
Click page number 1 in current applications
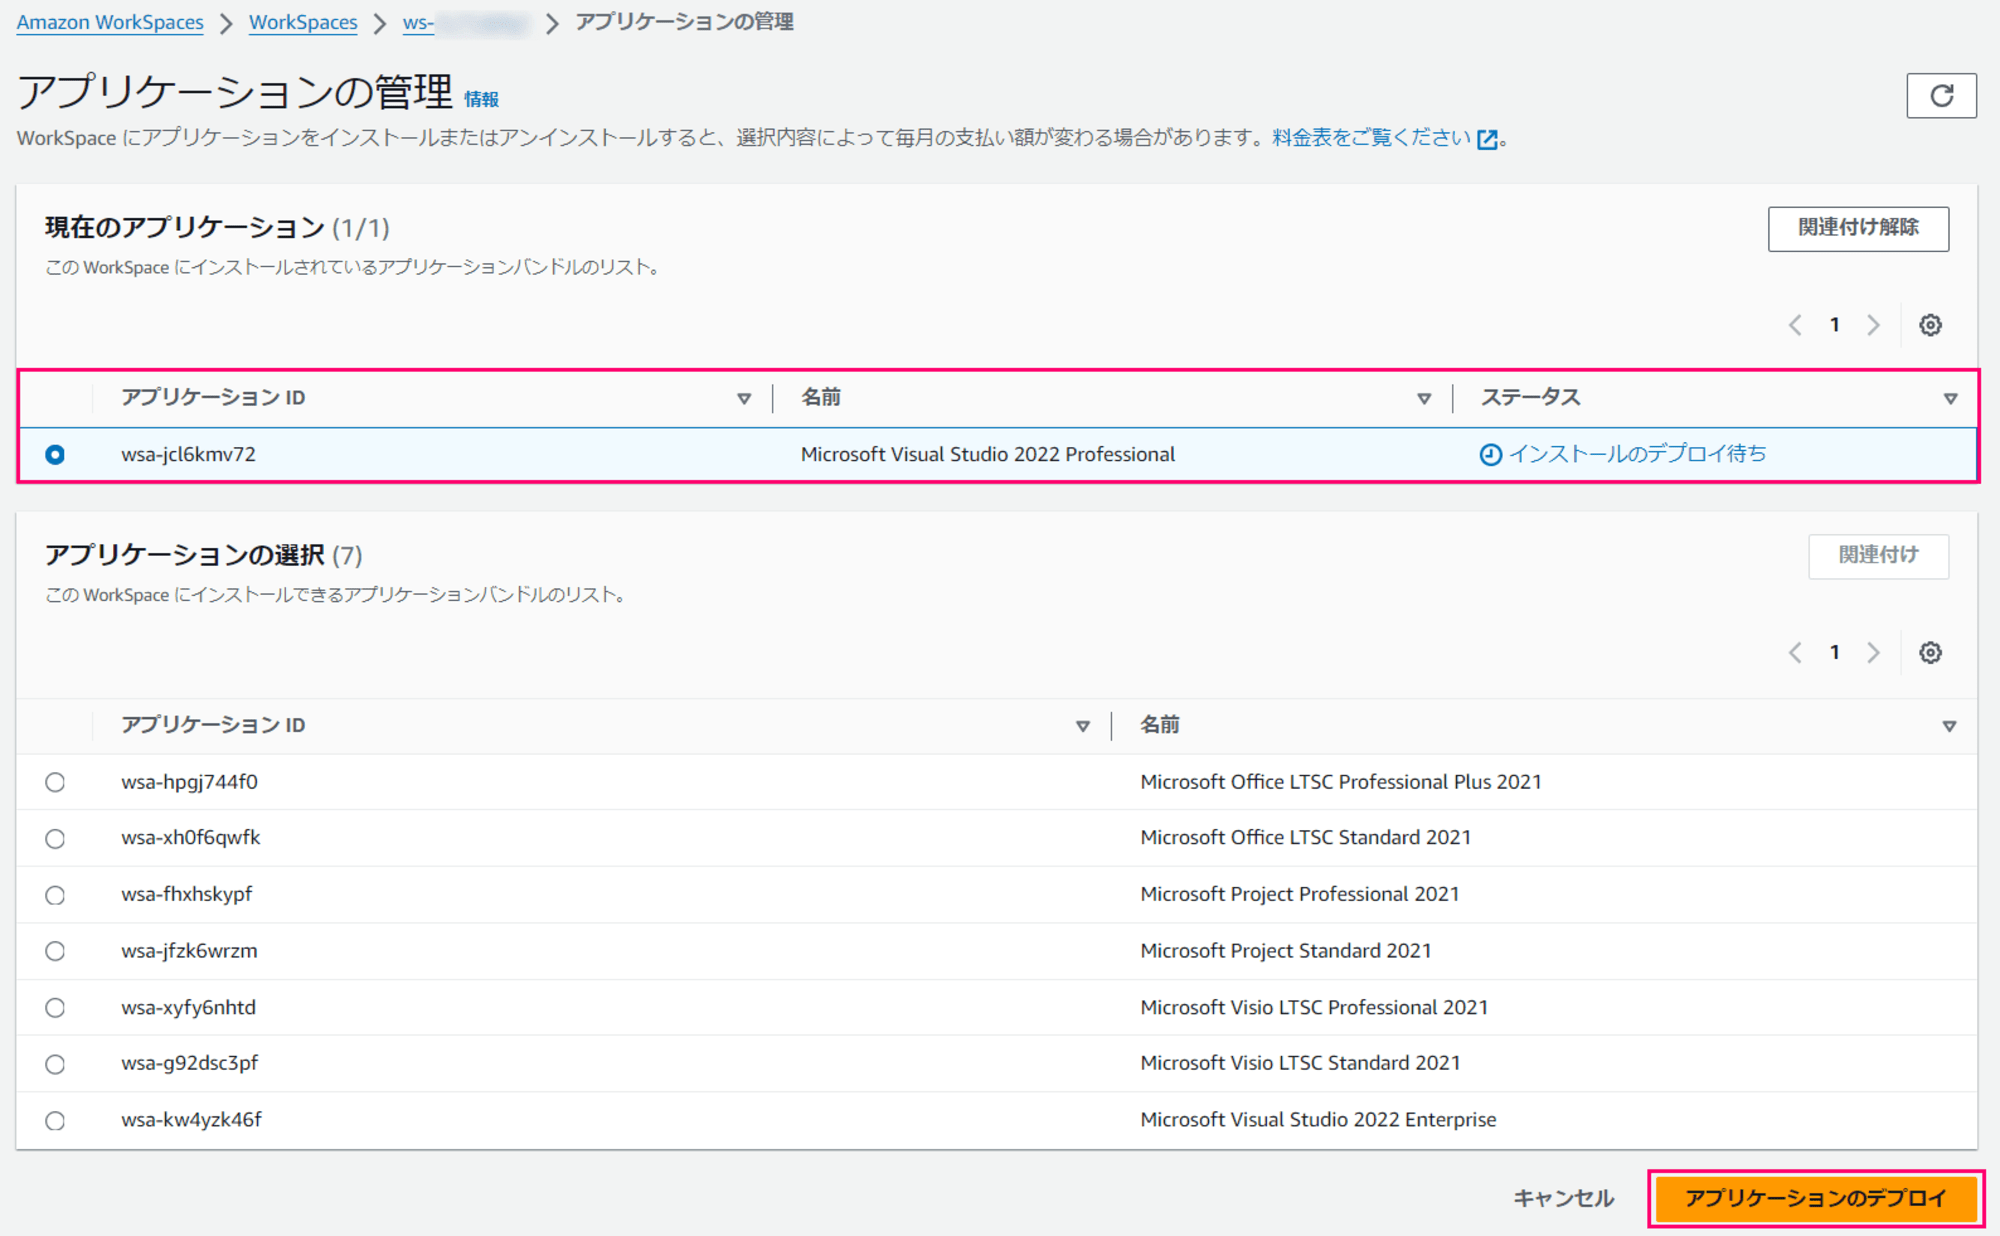point(1835,325)
